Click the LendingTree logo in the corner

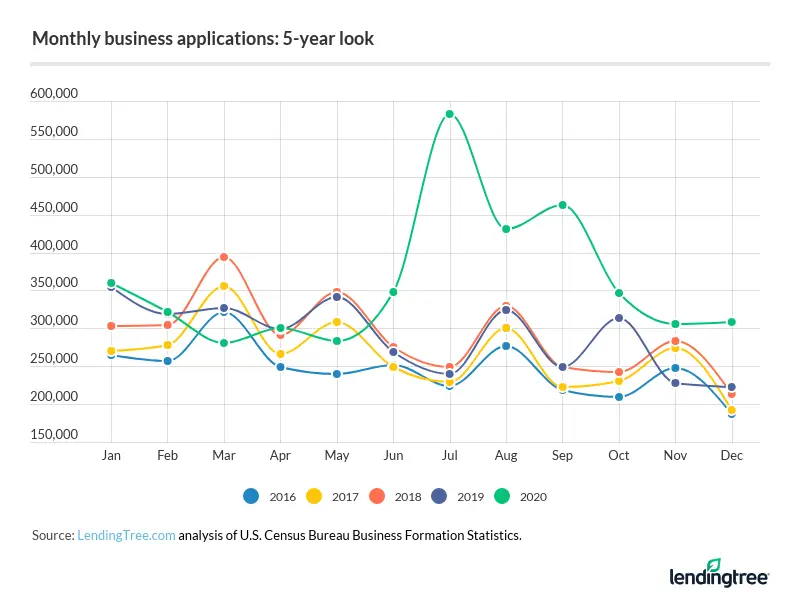pyautogui.click(x=718, y=575)
